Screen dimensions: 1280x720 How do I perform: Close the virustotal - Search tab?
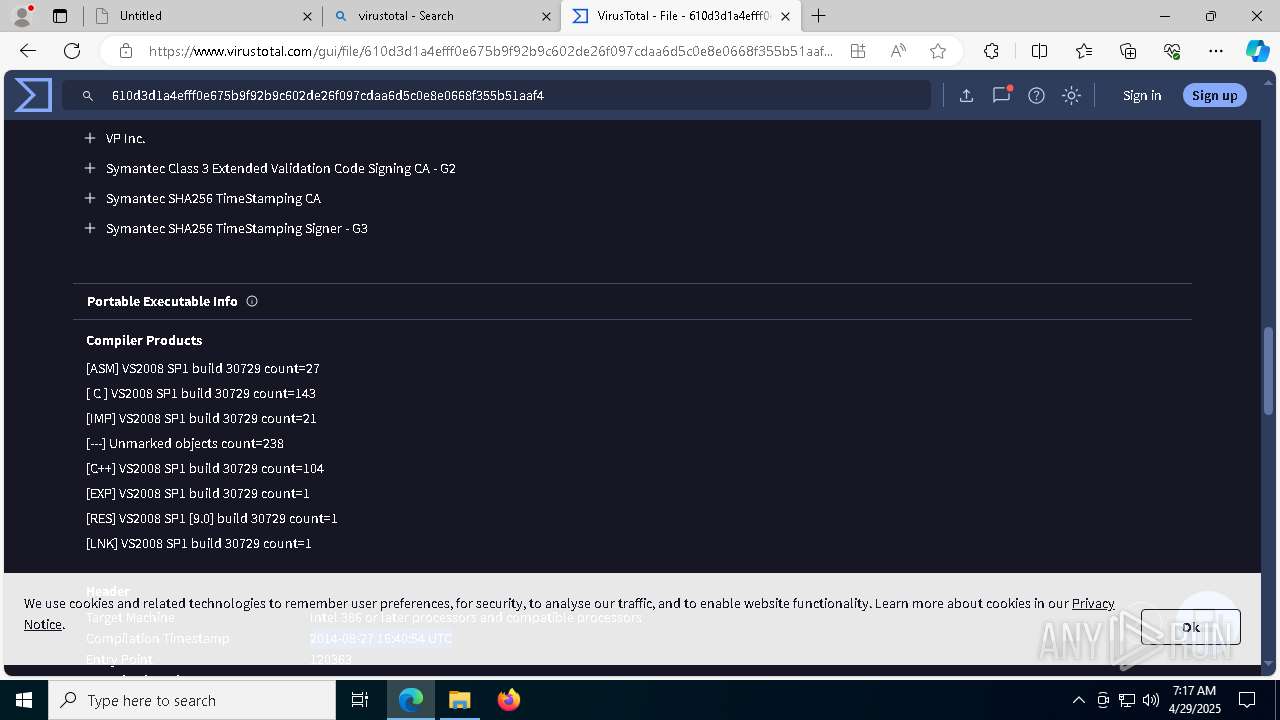click(x=546, y=16)
